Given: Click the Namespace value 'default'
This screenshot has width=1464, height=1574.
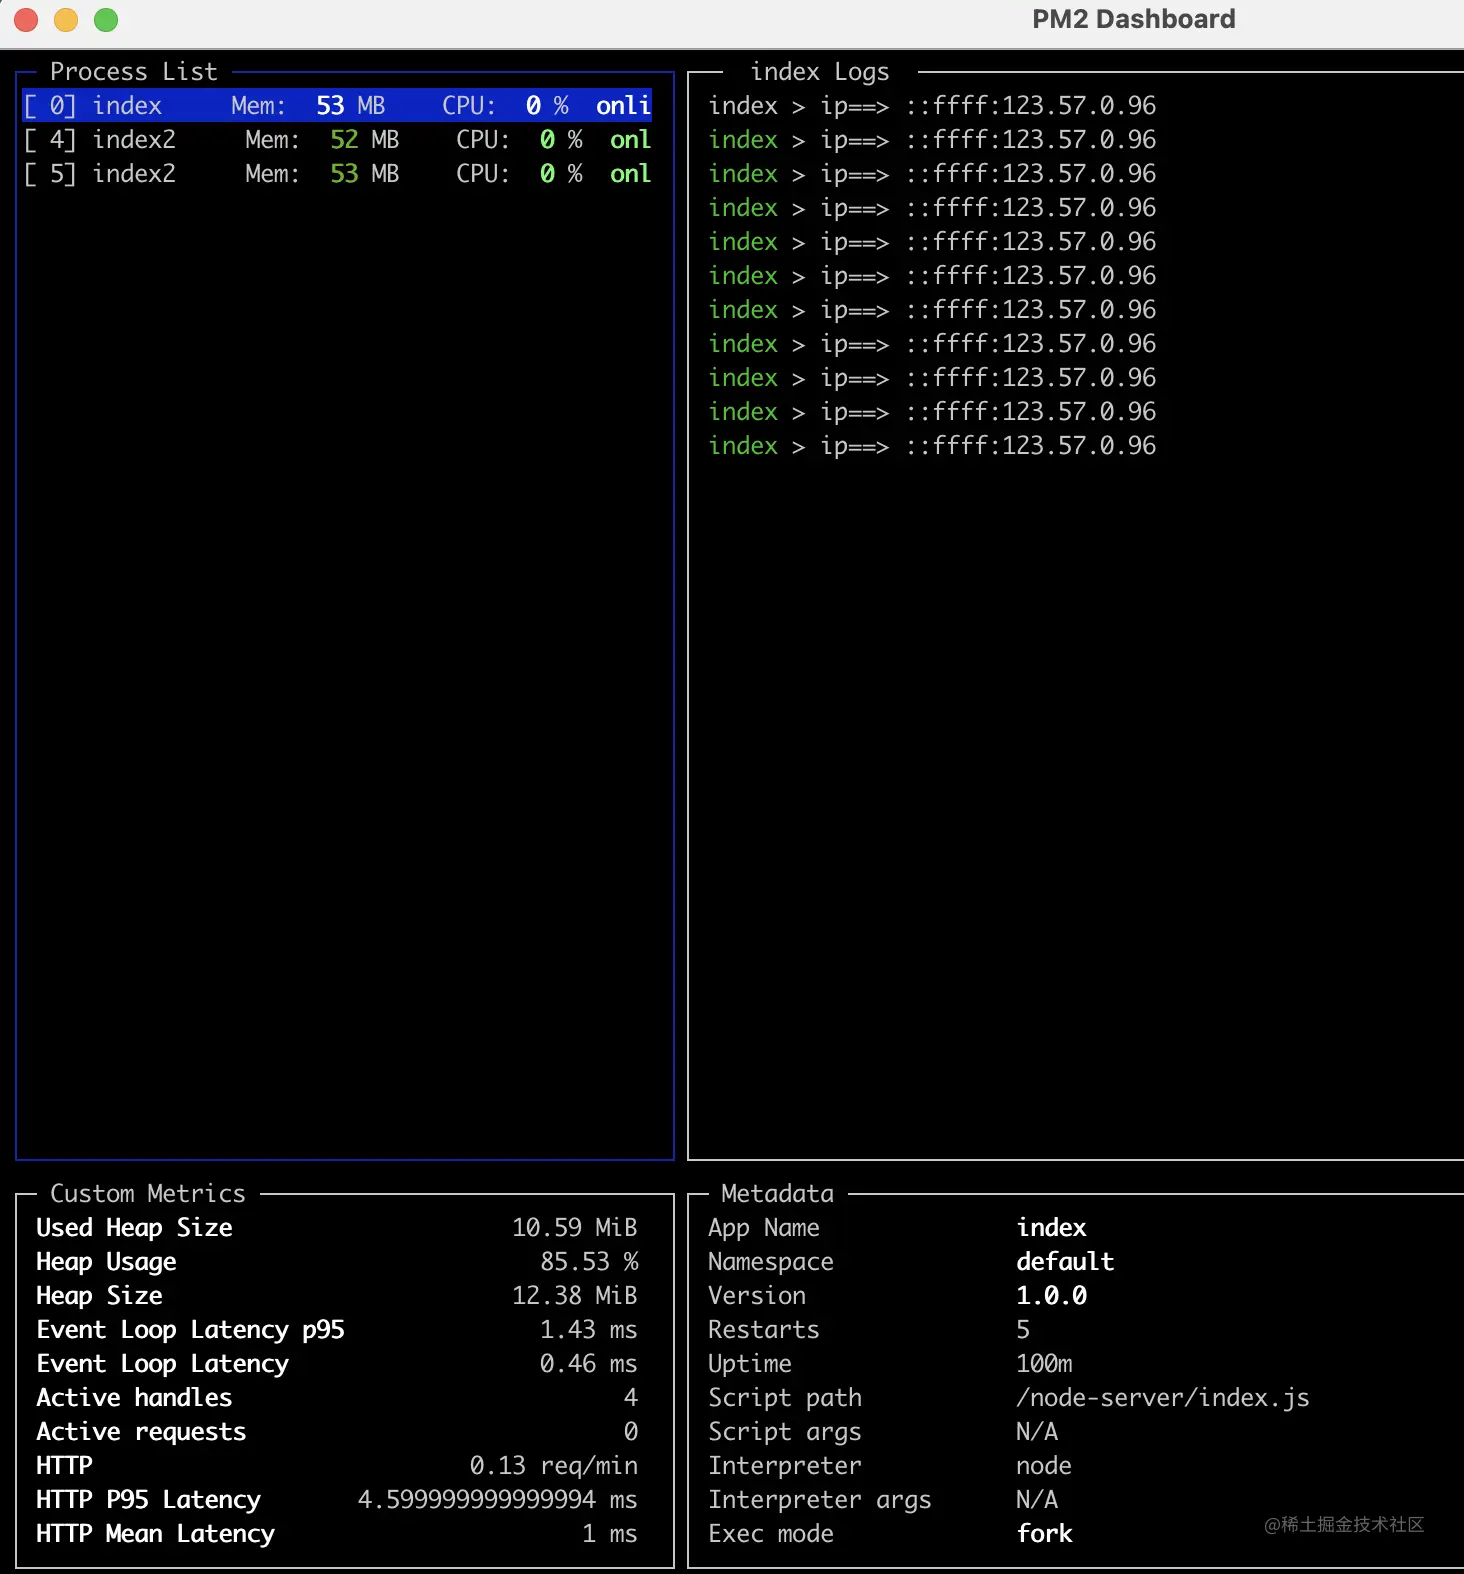Looking at the screenshot, I should pyautogui.click(x=1066, y=1262).
